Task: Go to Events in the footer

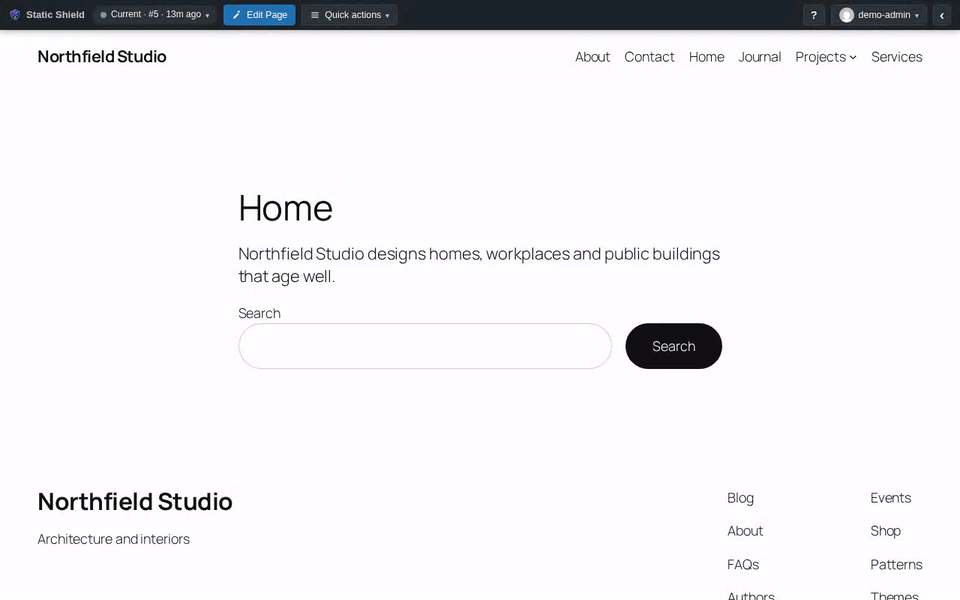Action: [891, 498]
